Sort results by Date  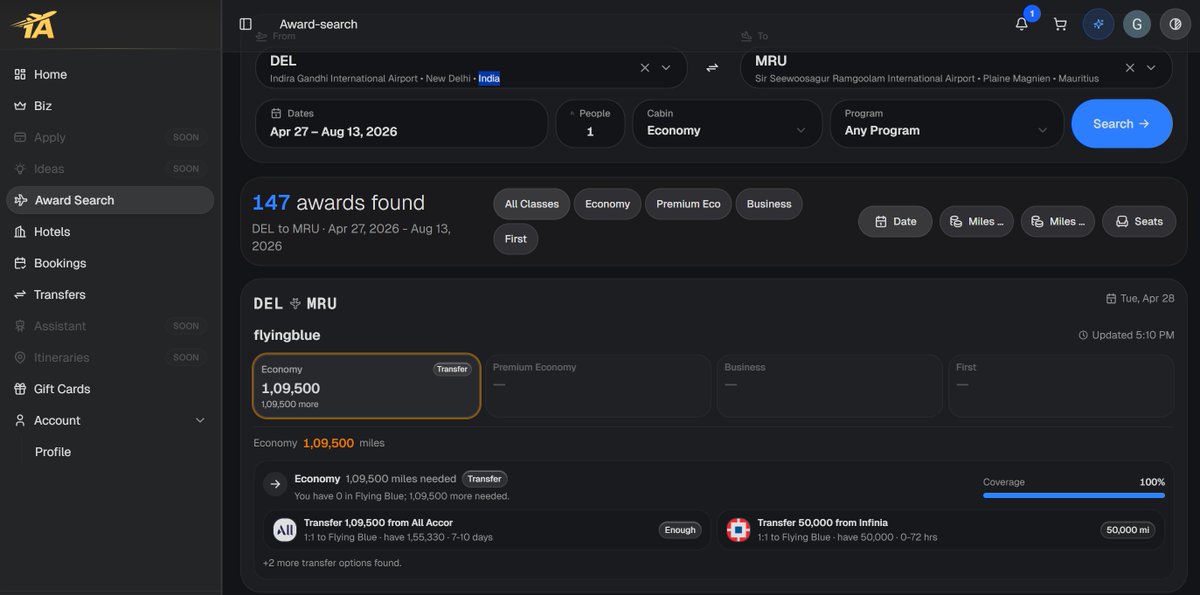tap(895, 222)
